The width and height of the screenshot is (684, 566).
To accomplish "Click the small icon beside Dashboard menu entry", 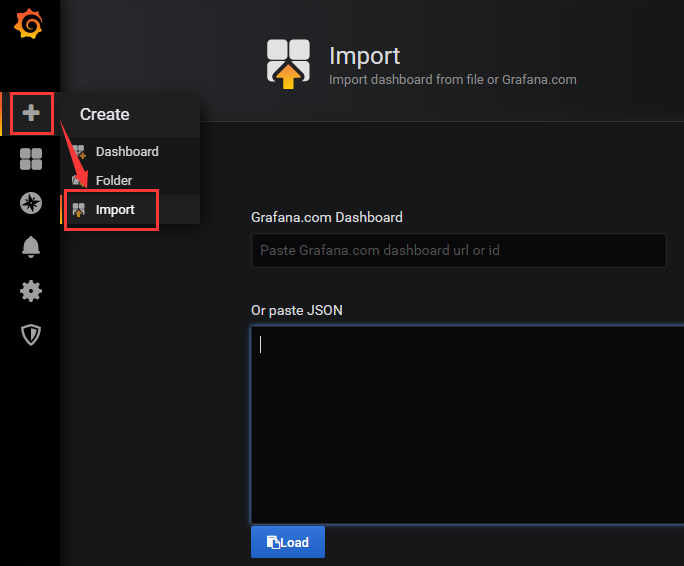I will point(79,151).
